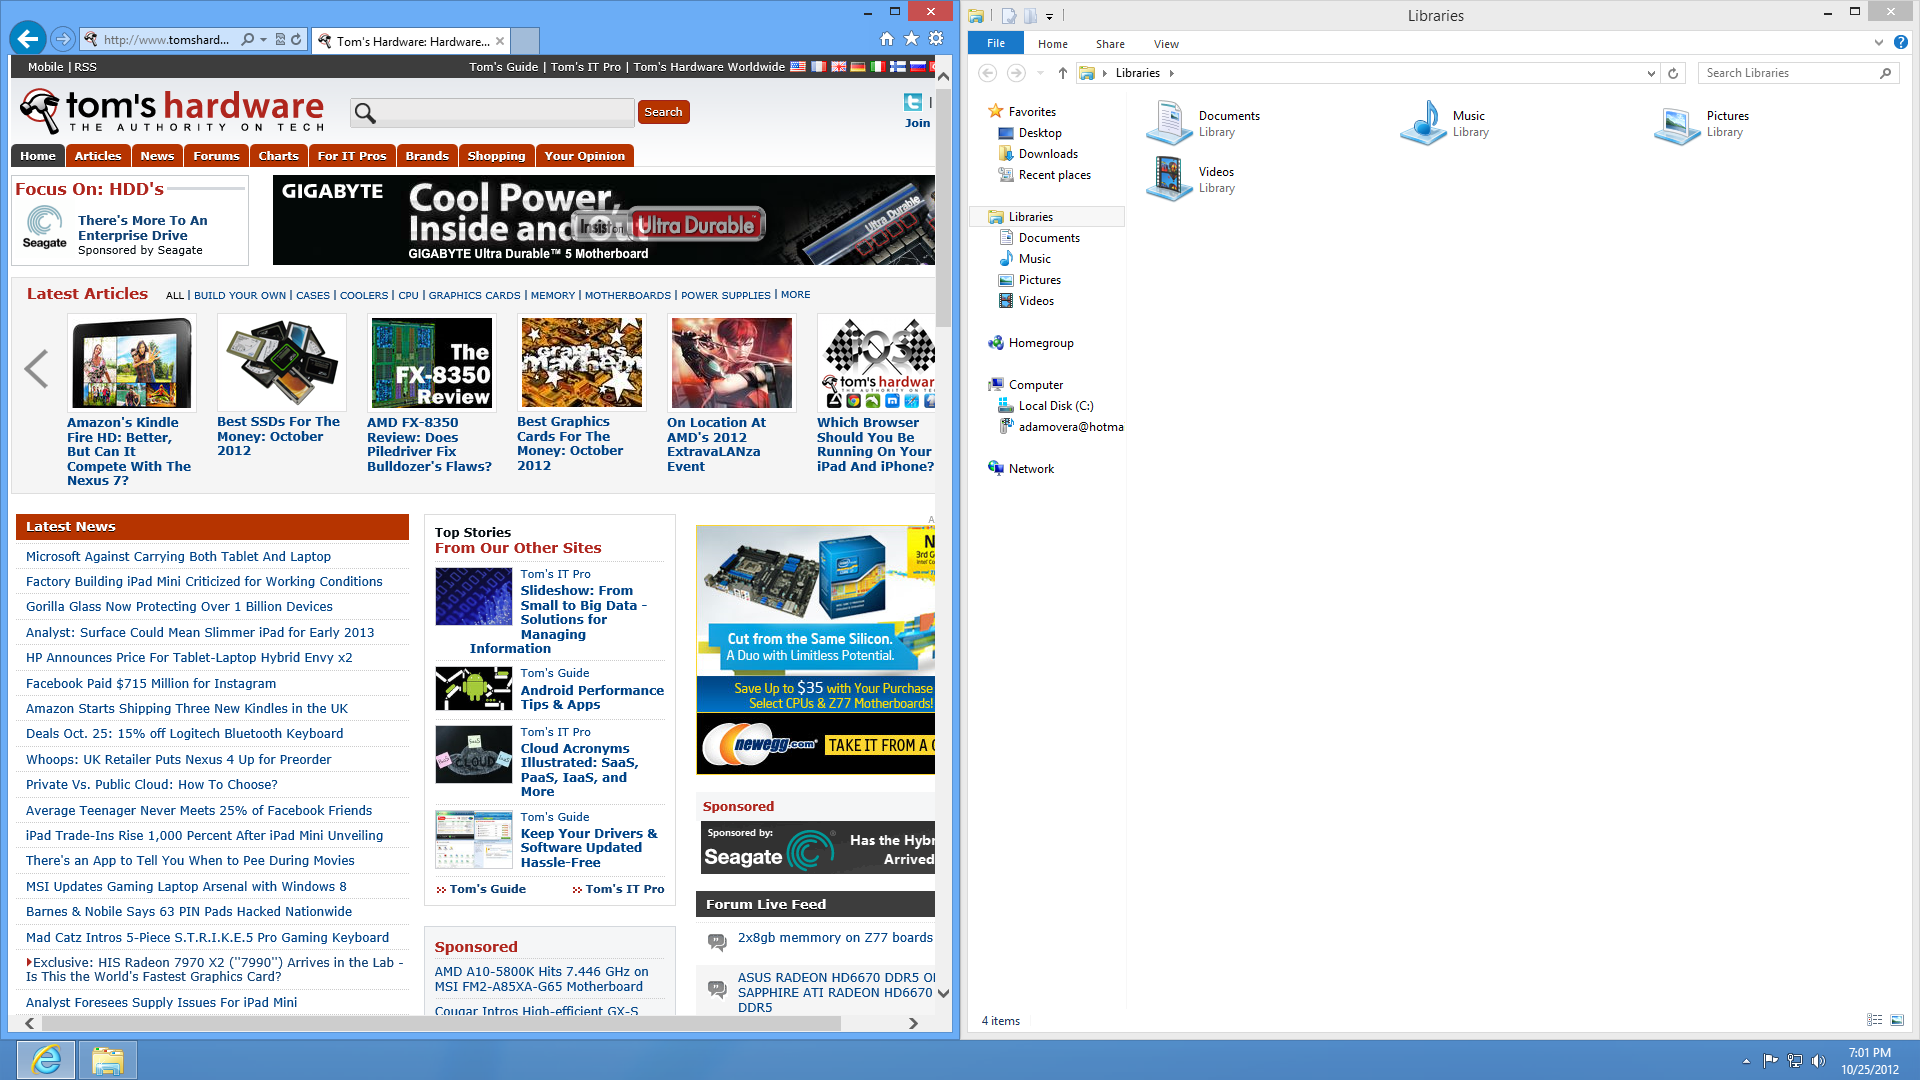Open the Charts tab on Tom's Hardware

point(278,156)
